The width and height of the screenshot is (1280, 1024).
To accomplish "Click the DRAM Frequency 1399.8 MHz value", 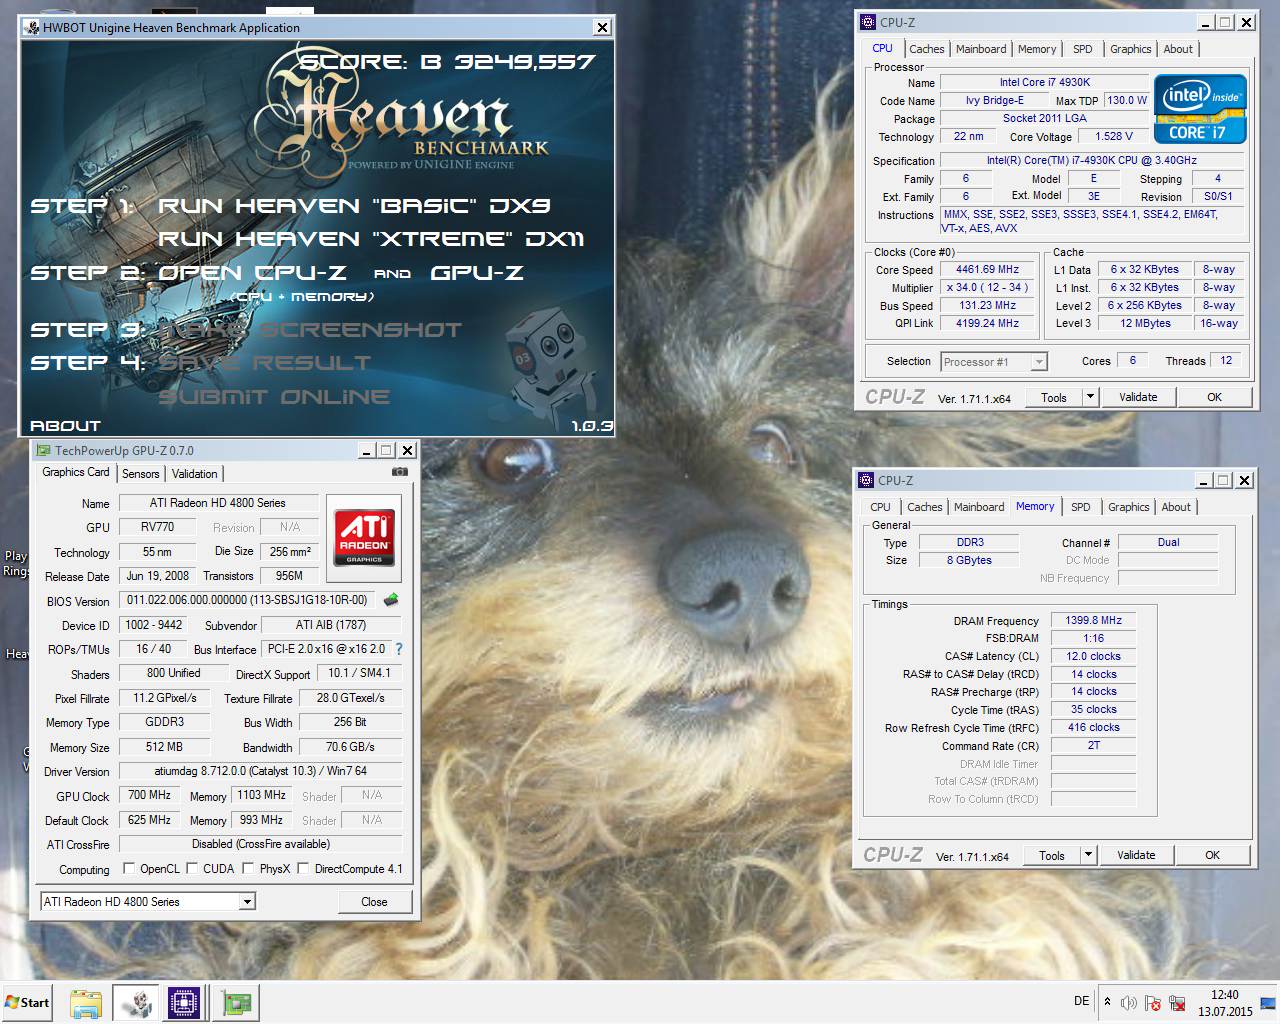I will coord(1094,621).
